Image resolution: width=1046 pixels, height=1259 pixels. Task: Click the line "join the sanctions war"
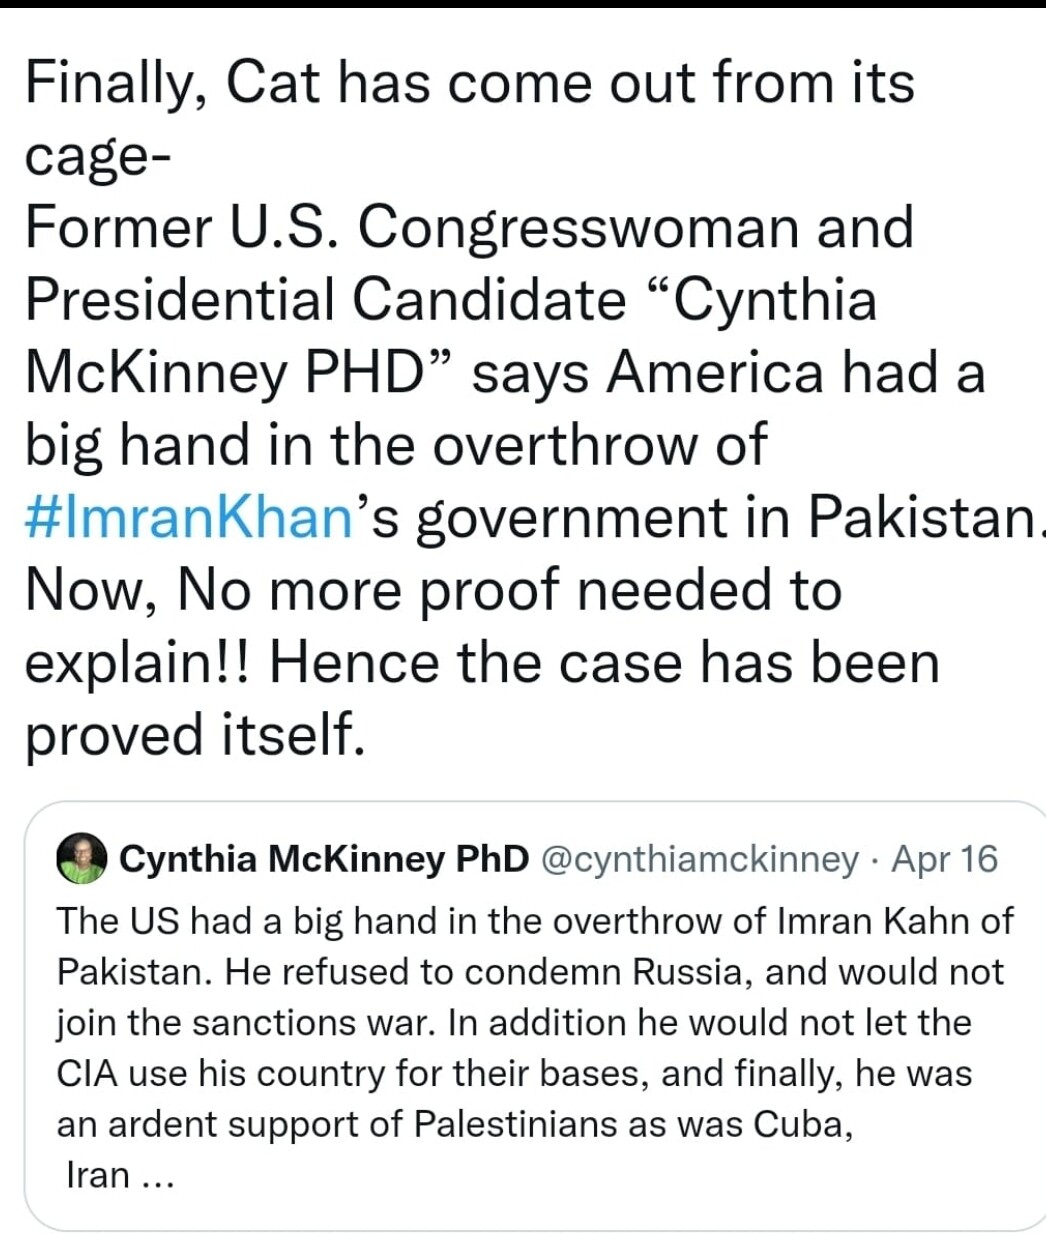click(x=514, y=1023)
